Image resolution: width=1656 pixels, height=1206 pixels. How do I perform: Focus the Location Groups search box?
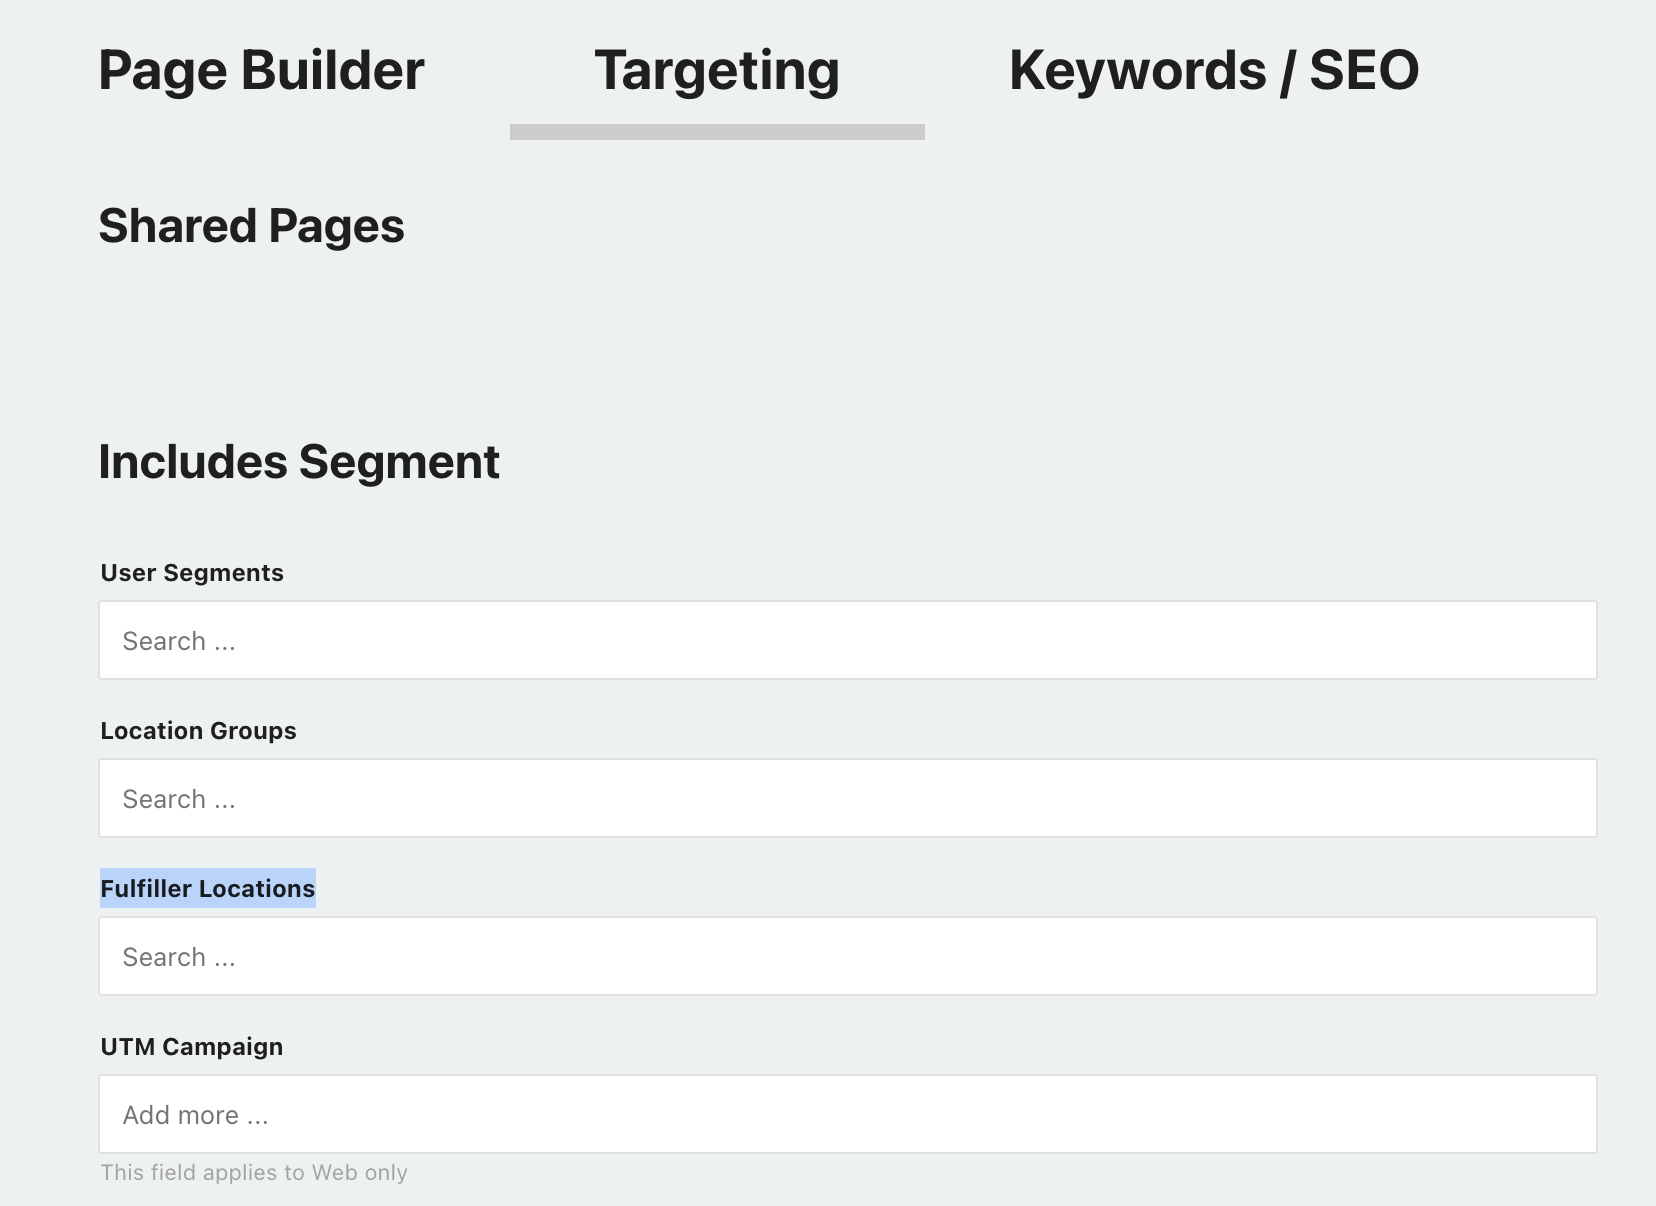848,798
